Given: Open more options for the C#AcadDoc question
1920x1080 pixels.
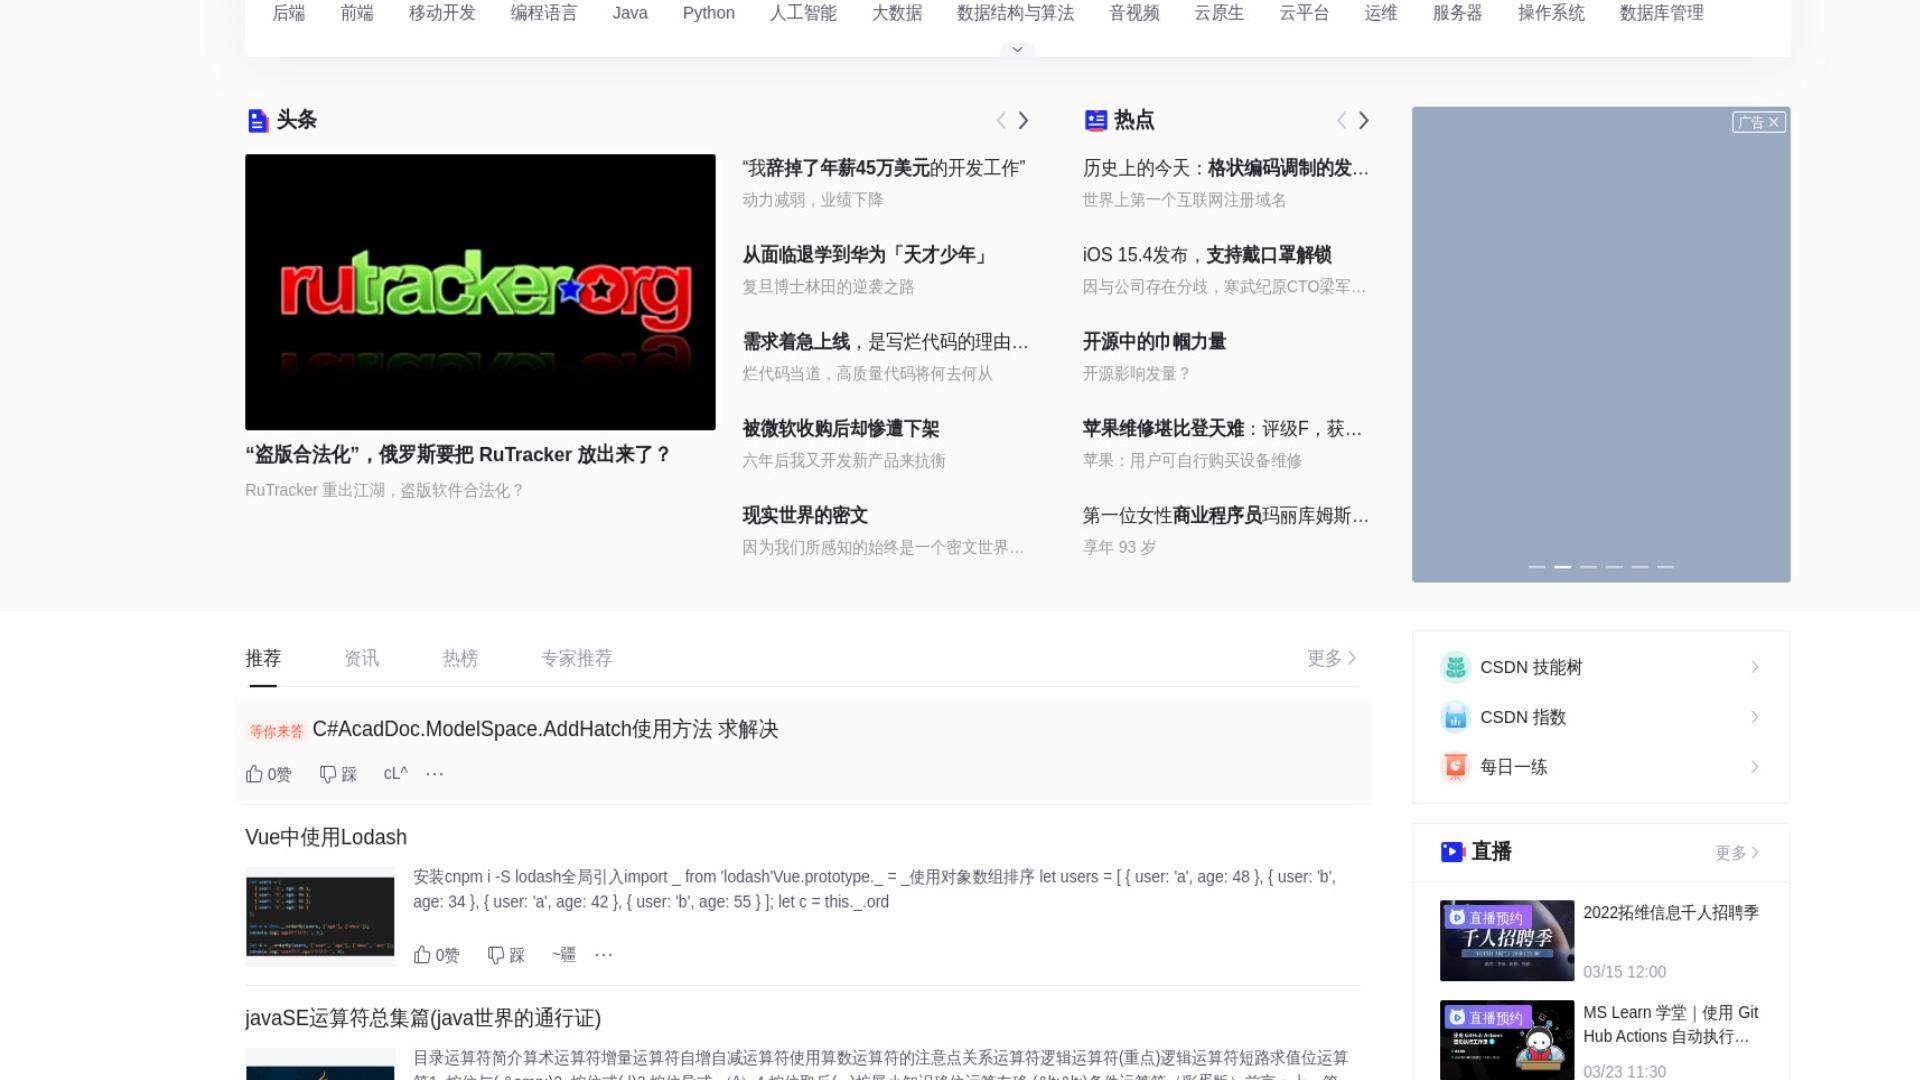Looking at the screenshot, I should tap(434, 774).
